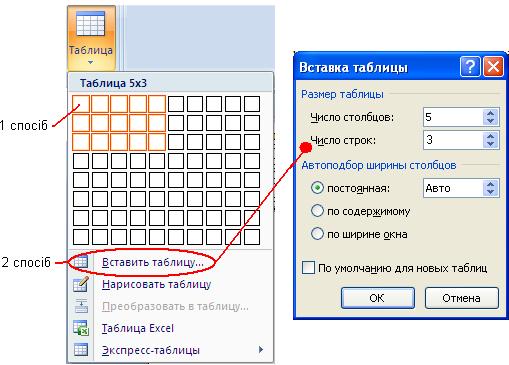Click the help question mark button
Screen dimensions: 509x365
470,67
